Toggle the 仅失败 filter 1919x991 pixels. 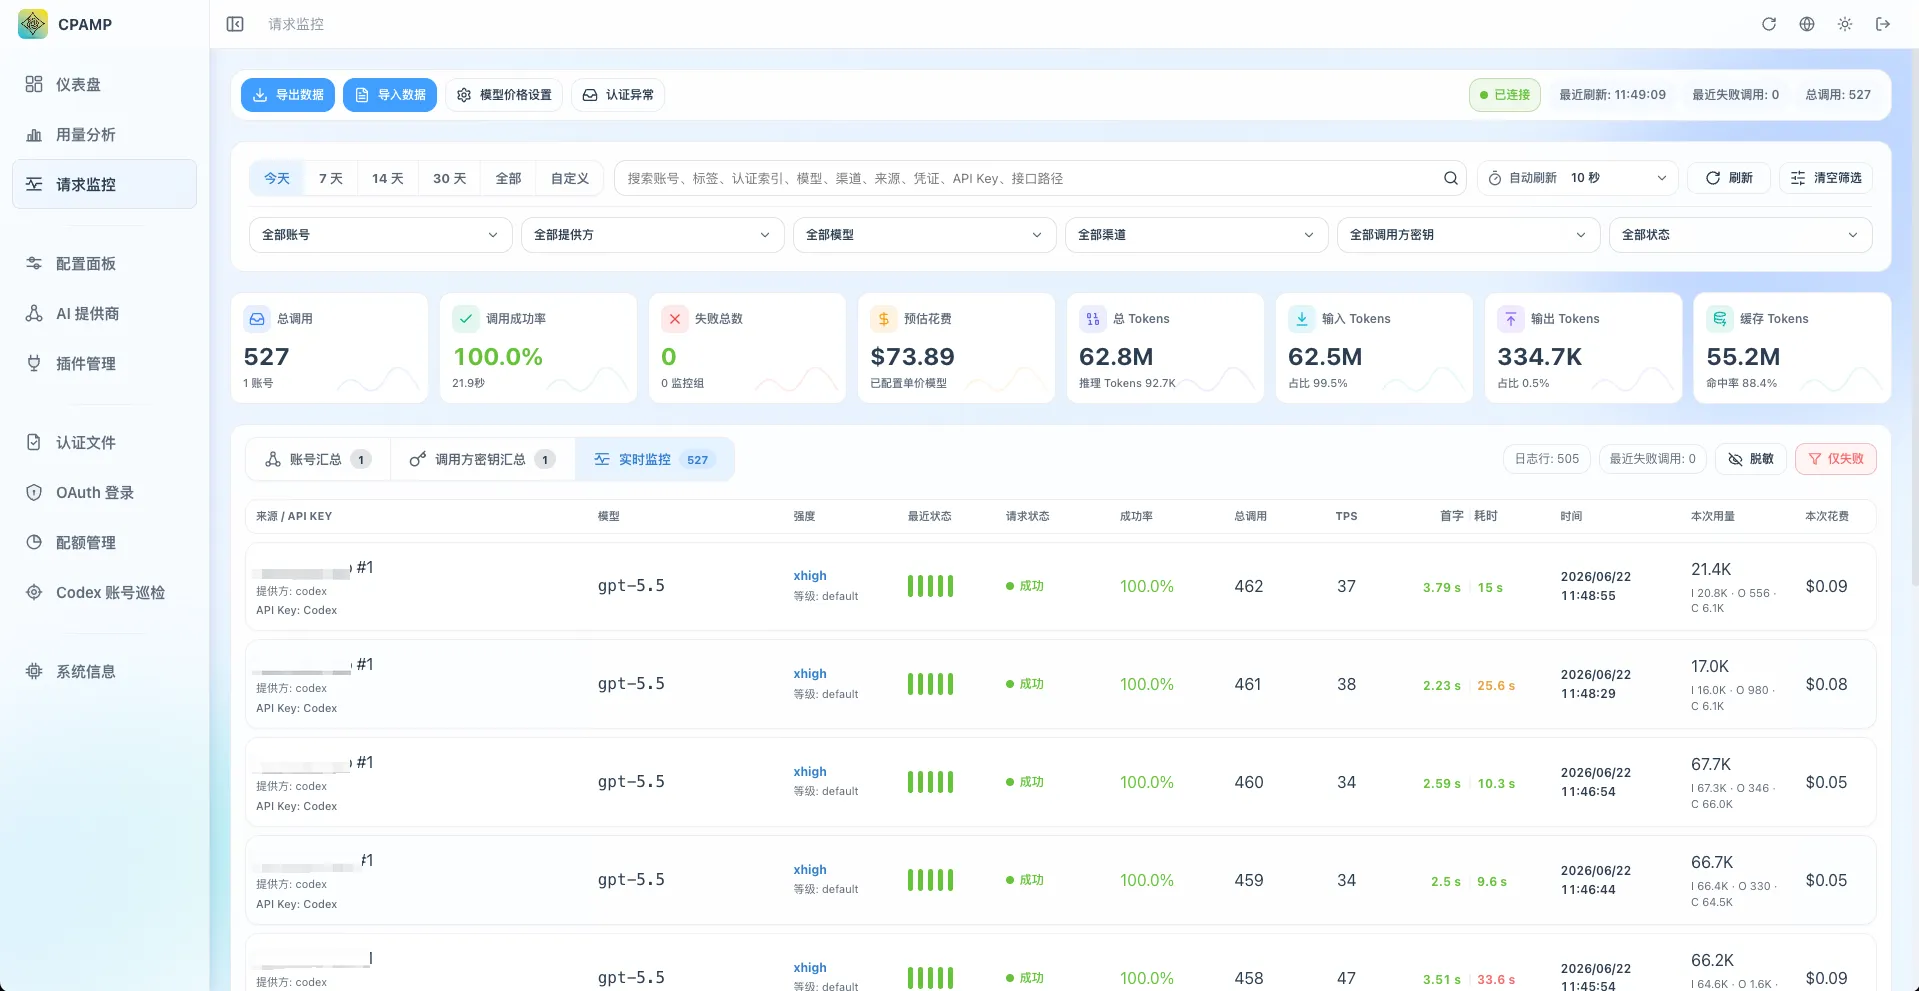pos(1836,459)
